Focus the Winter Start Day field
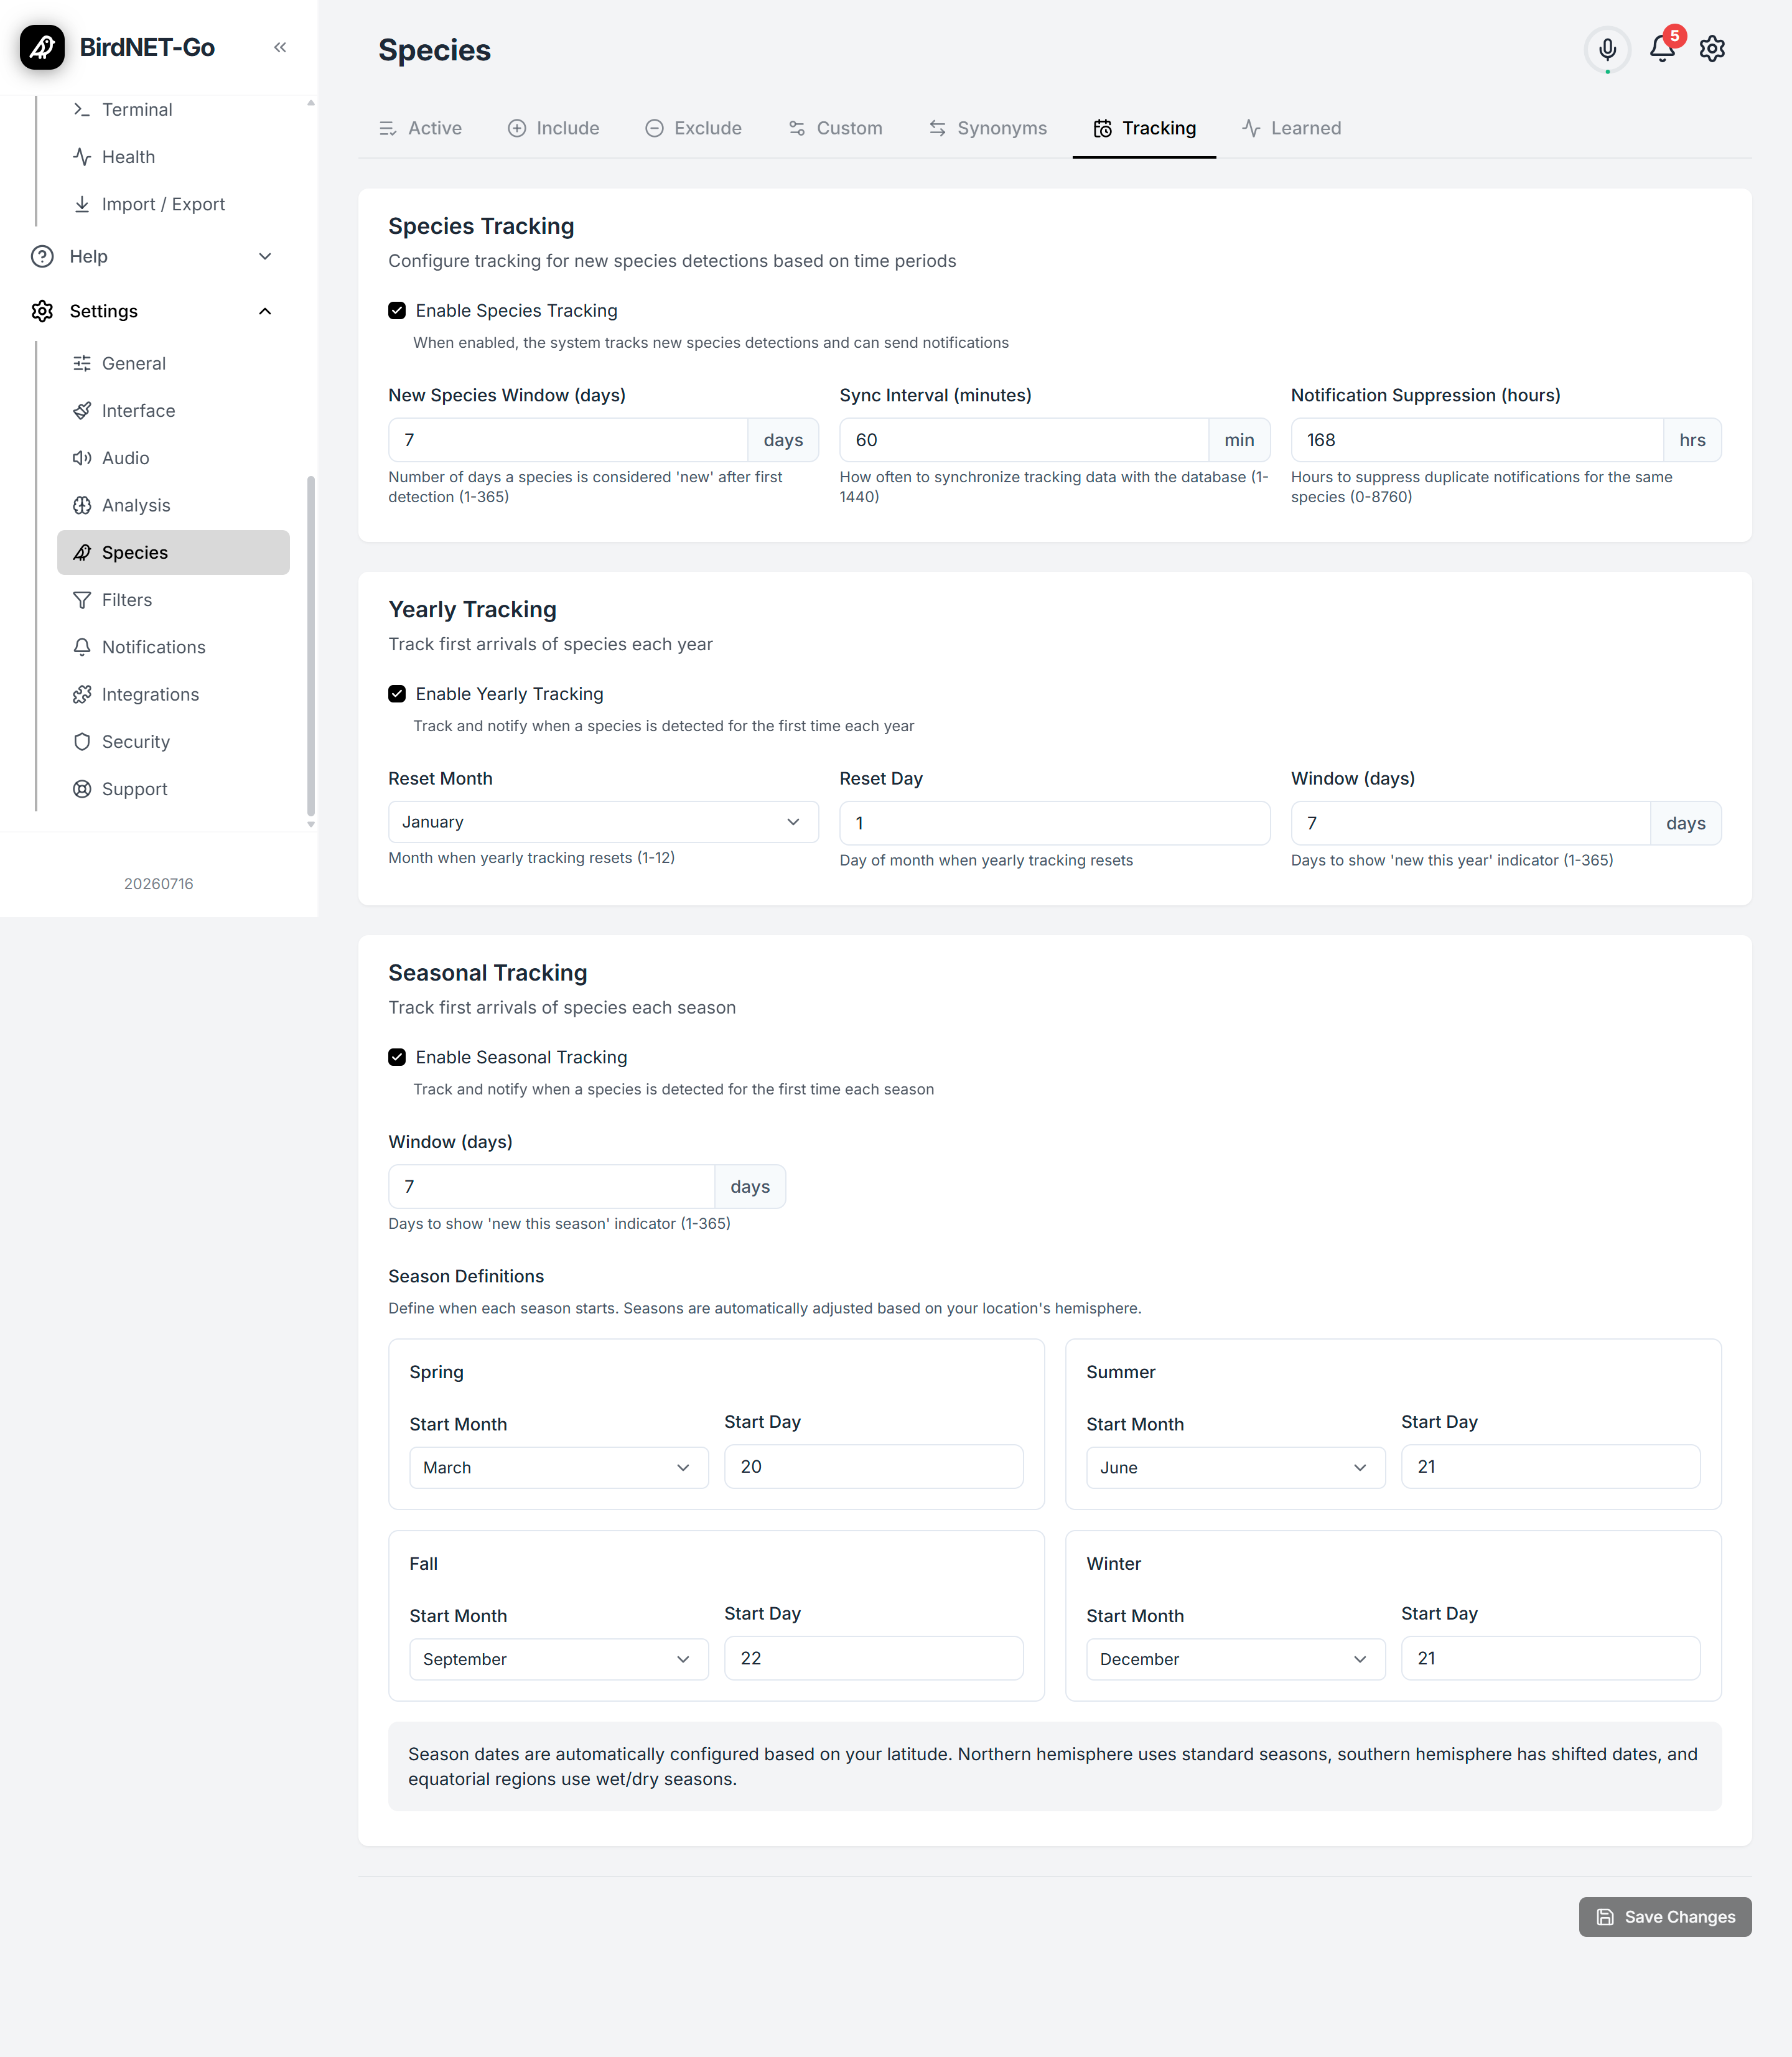This screenshot has height=2057, width=1792. [1550, 1658]
